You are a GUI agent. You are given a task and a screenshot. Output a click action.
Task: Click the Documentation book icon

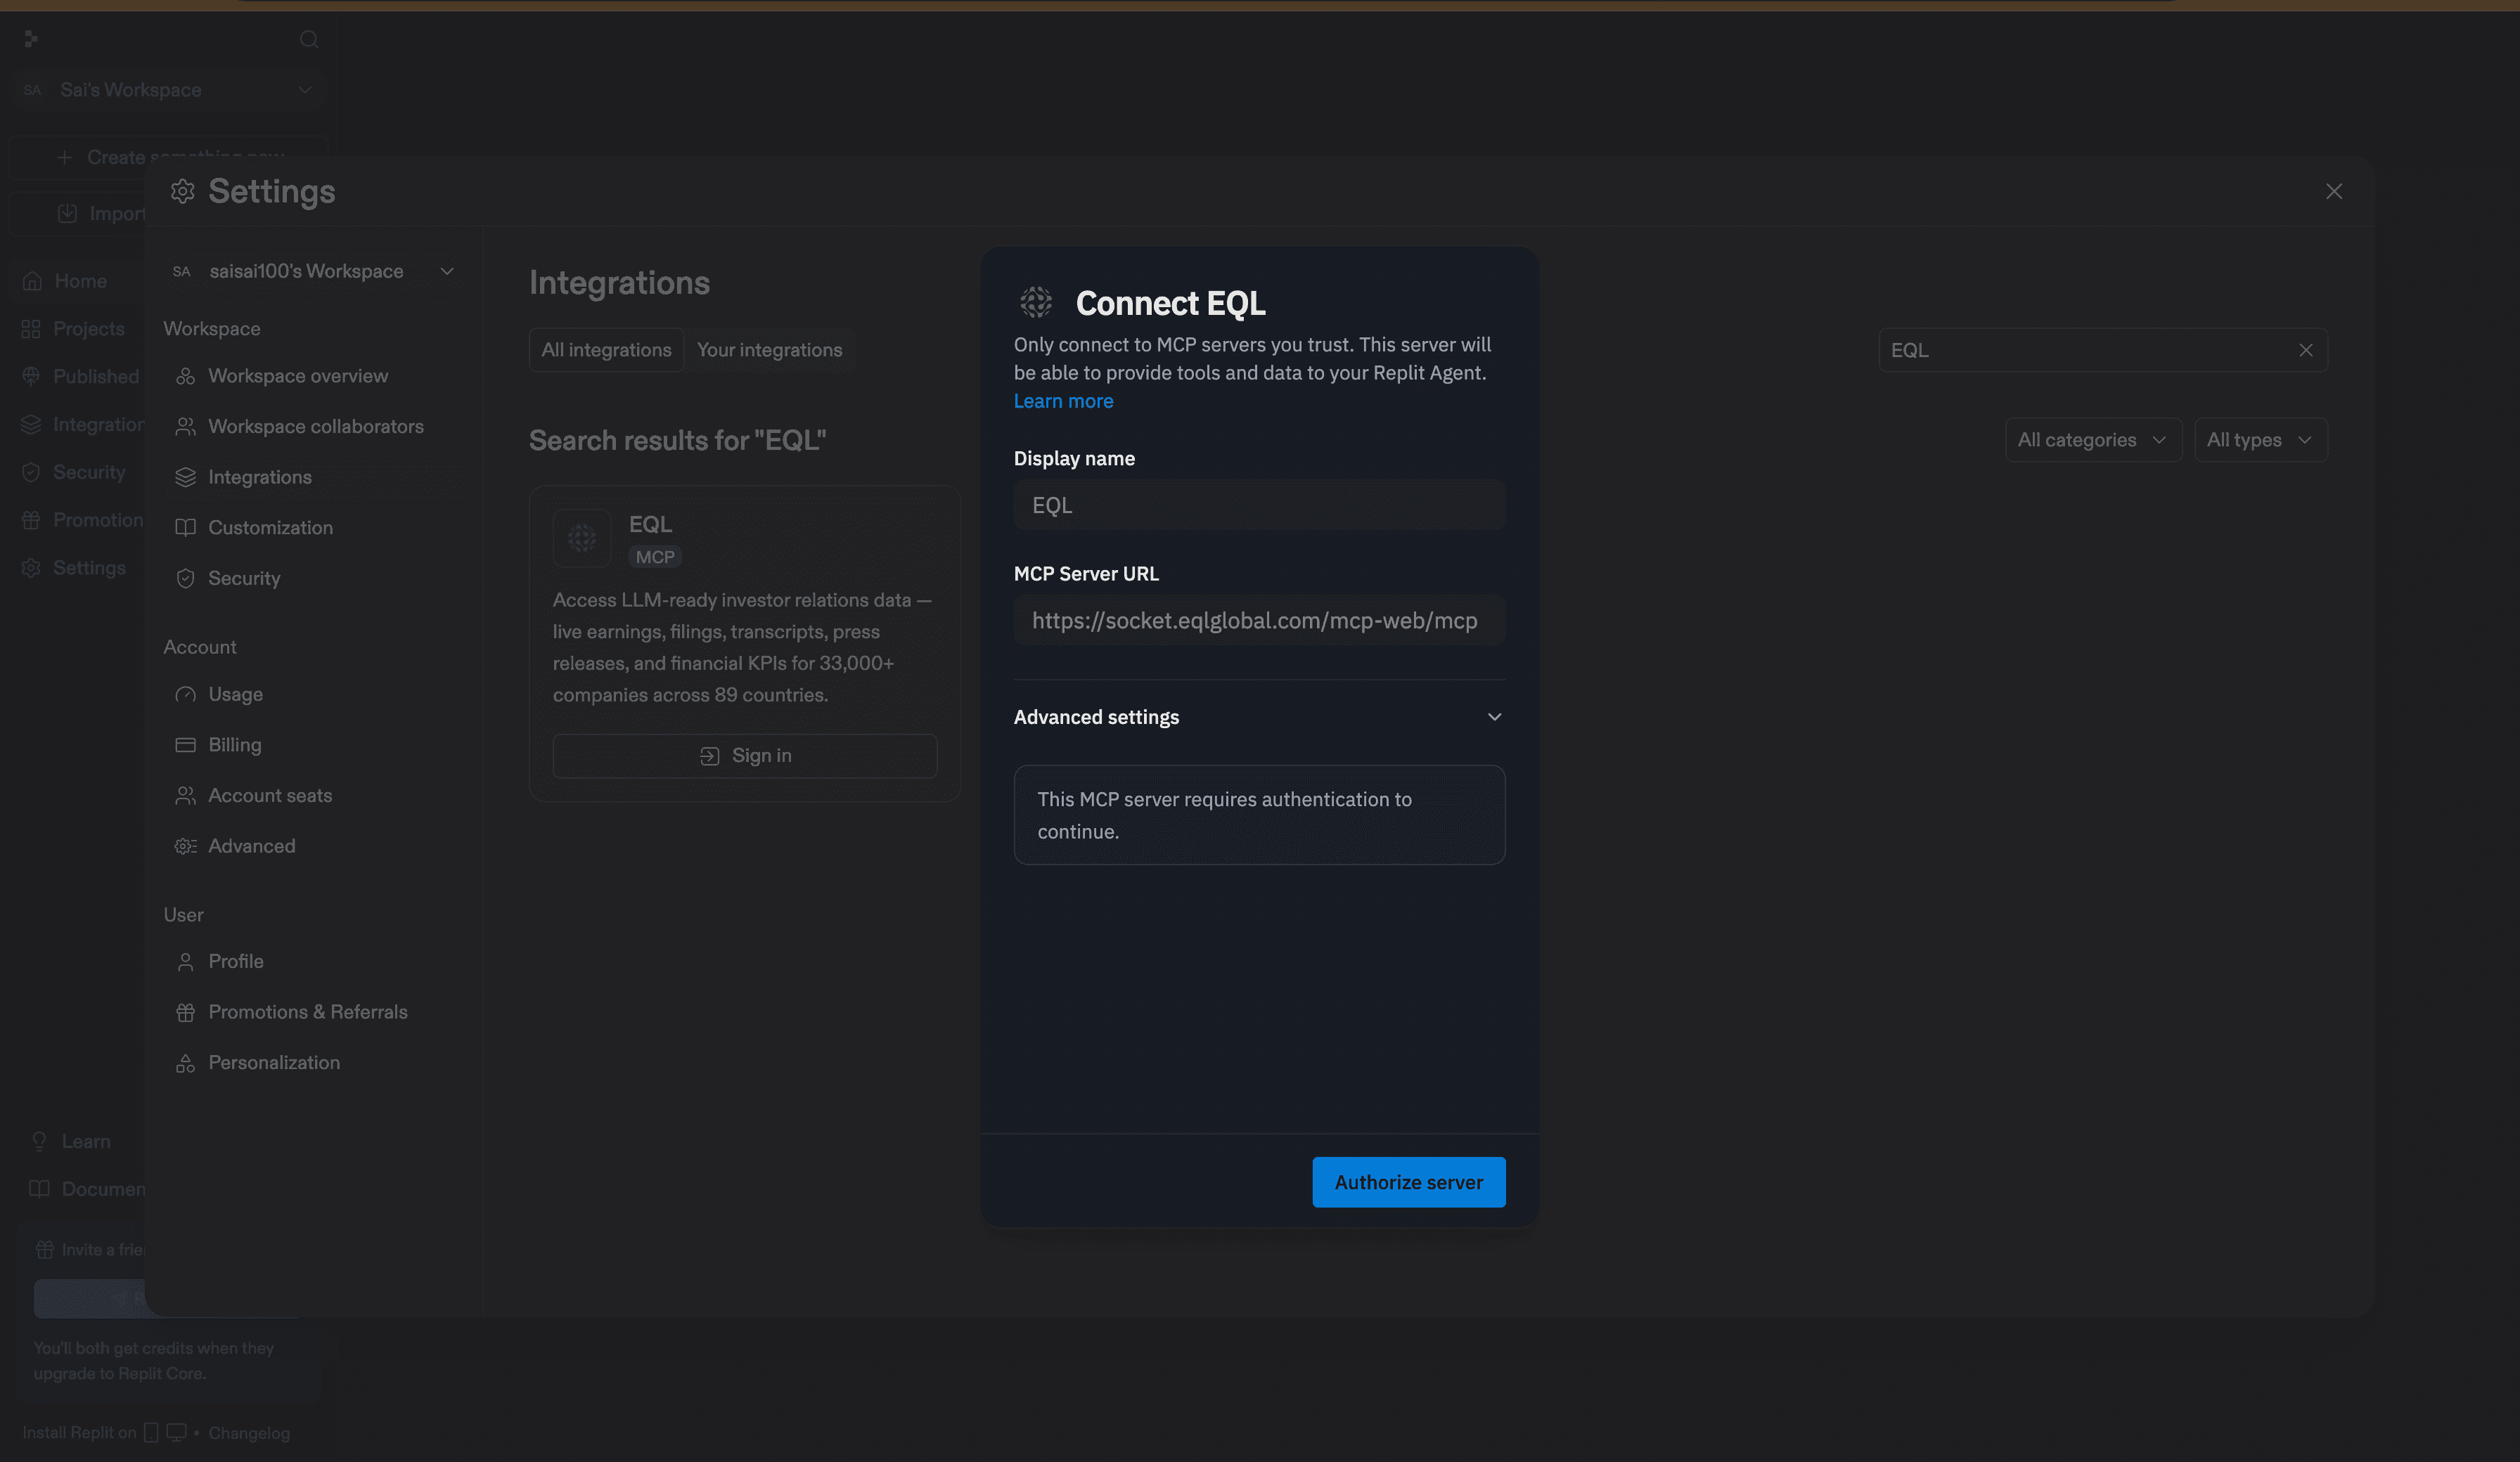click(x=39, y=1189)
